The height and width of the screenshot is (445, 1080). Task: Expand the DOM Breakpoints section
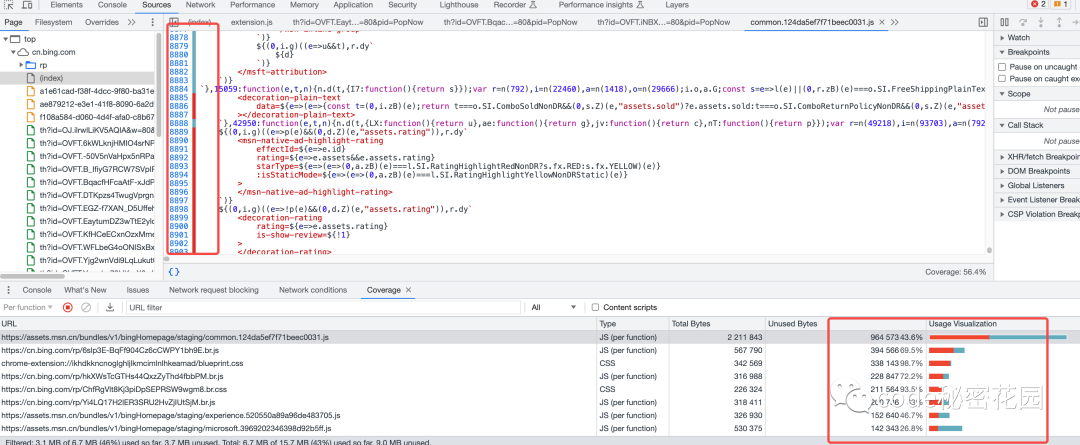click(x=1037, y=171)
